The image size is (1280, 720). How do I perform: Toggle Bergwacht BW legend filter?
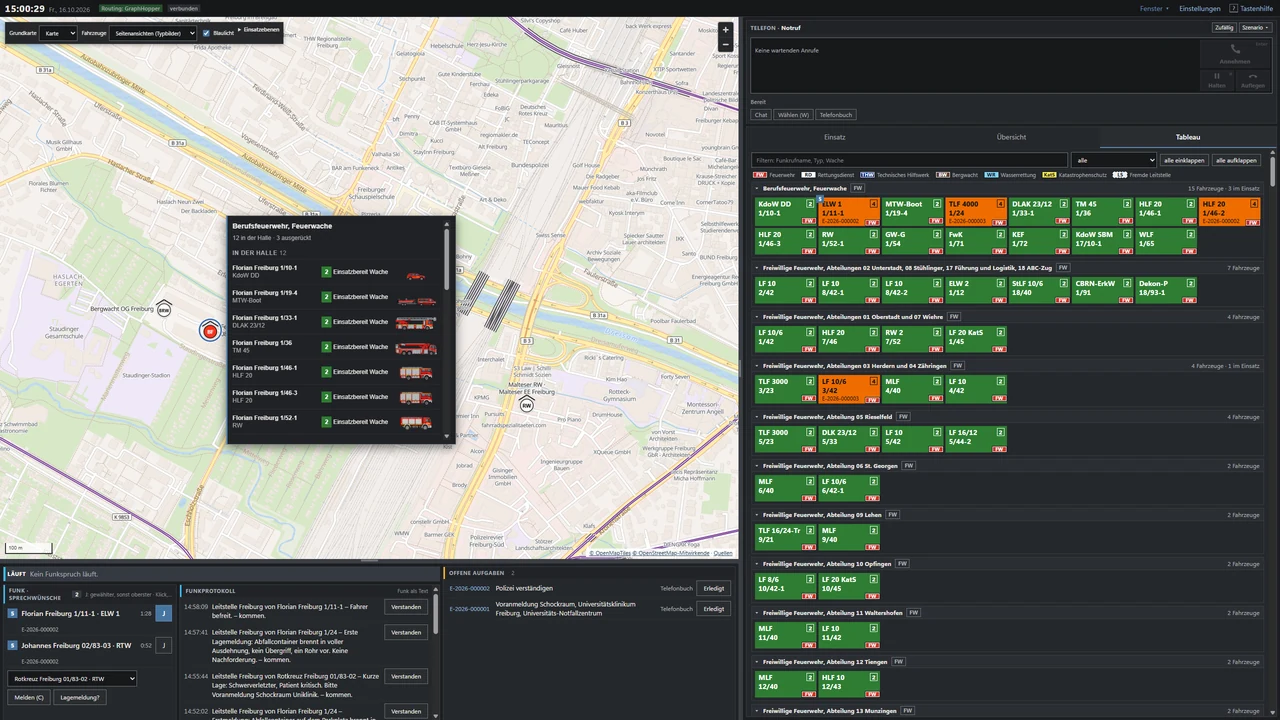pyautogui.click(x=942, y=175)
